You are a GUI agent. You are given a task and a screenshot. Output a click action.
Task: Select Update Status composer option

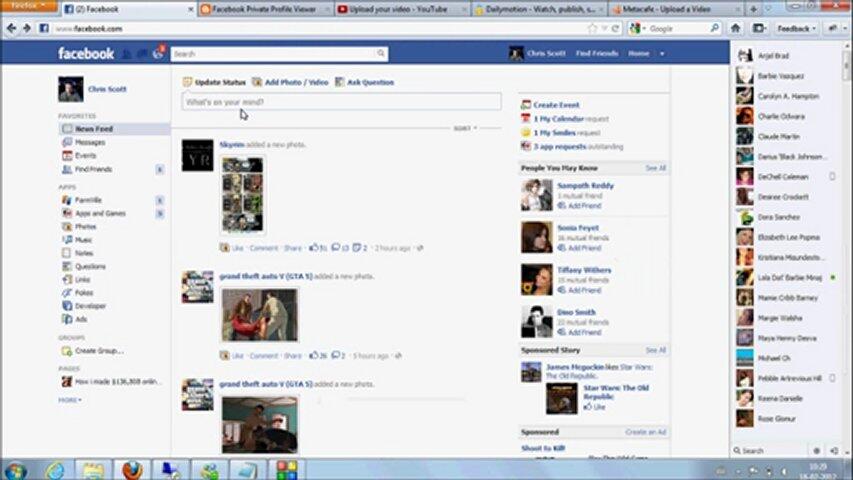[x=214, y=82]
